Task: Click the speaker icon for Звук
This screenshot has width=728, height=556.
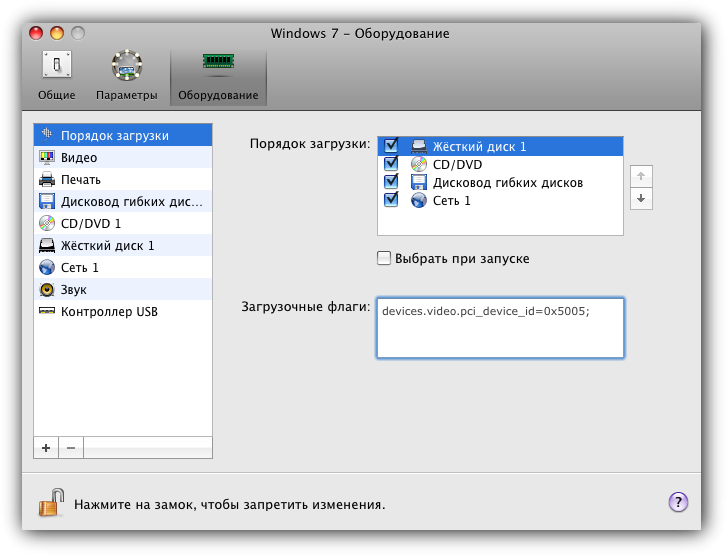Action: 47,289
